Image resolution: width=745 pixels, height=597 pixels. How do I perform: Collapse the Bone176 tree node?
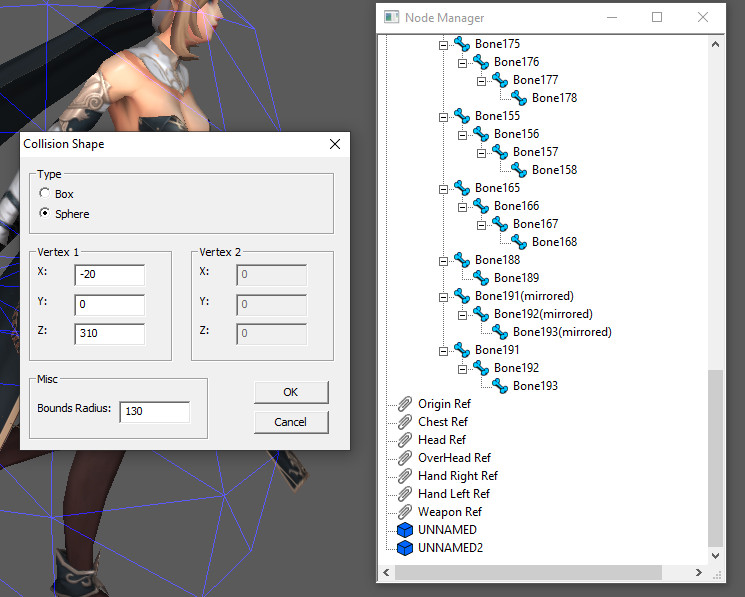(x=462, y=63)
